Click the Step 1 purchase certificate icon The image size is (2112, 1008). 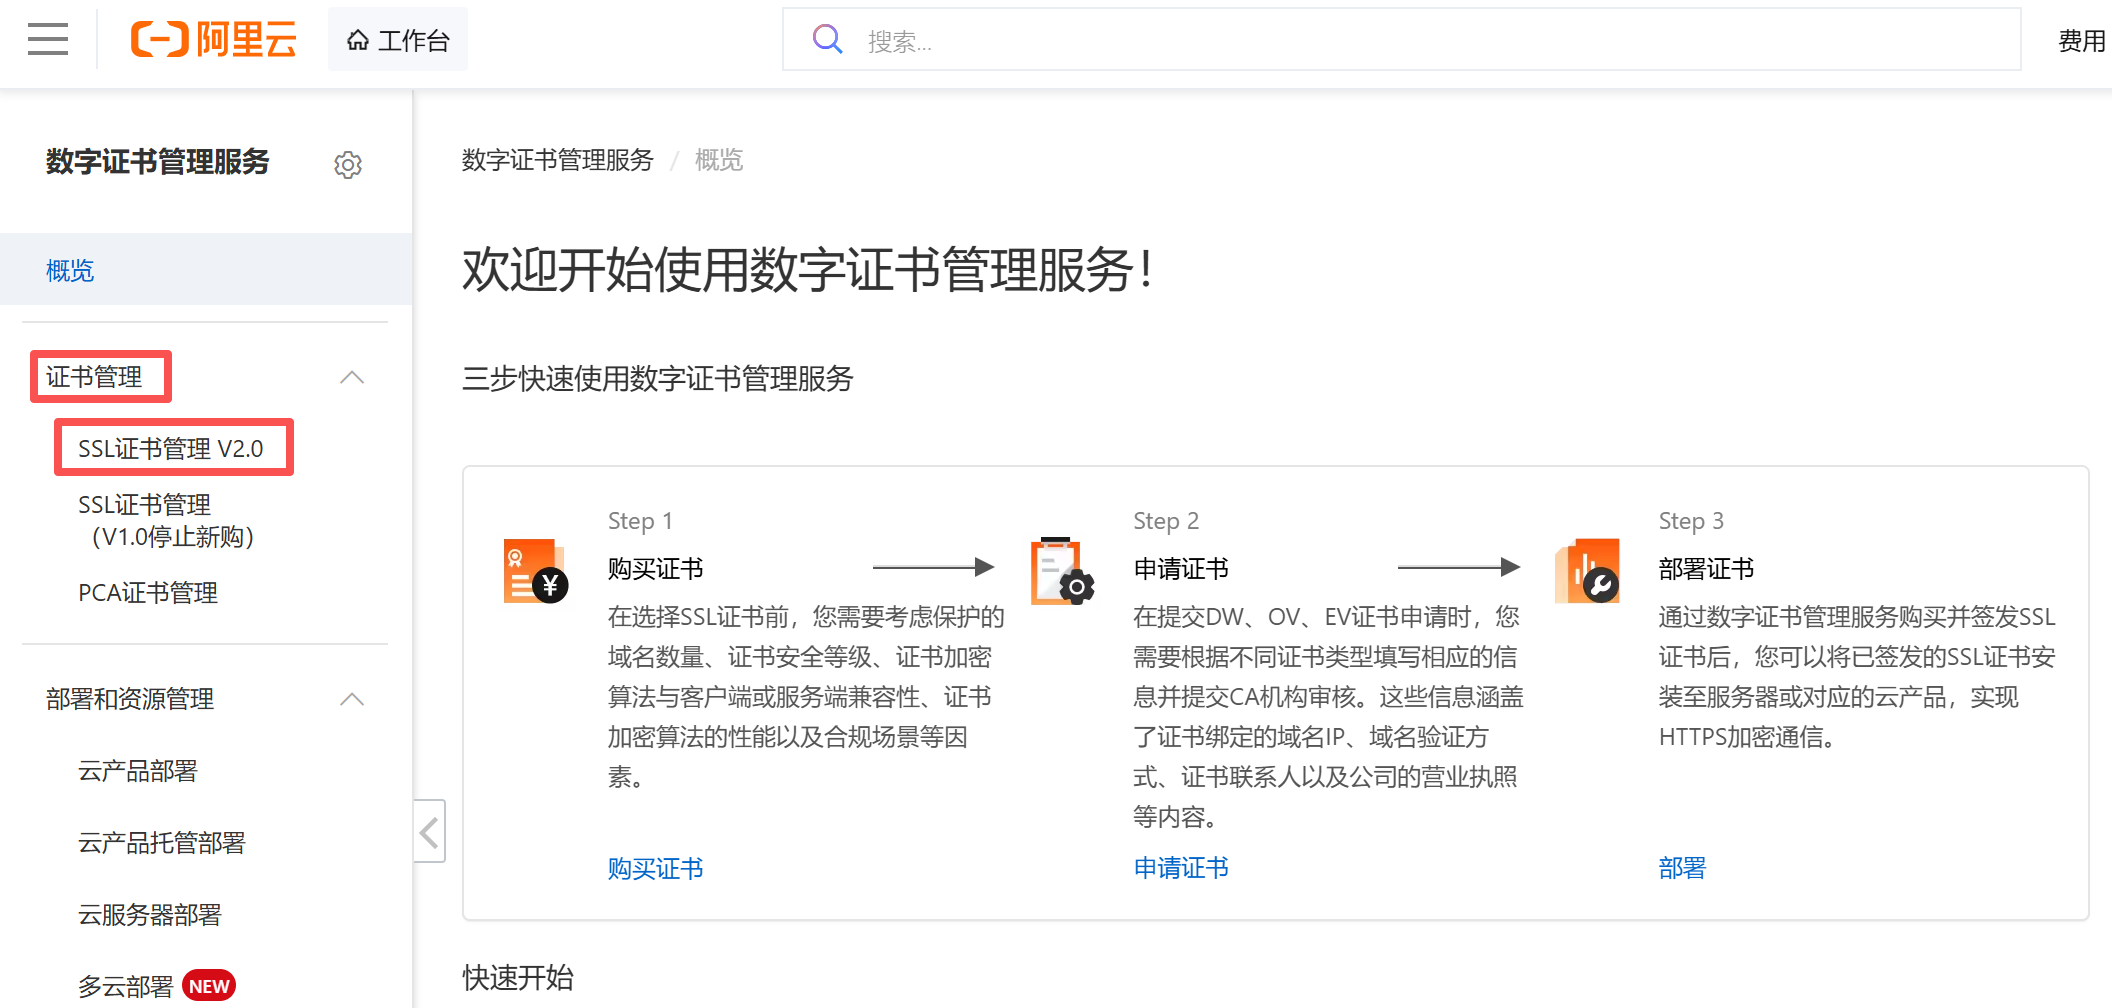536,571
